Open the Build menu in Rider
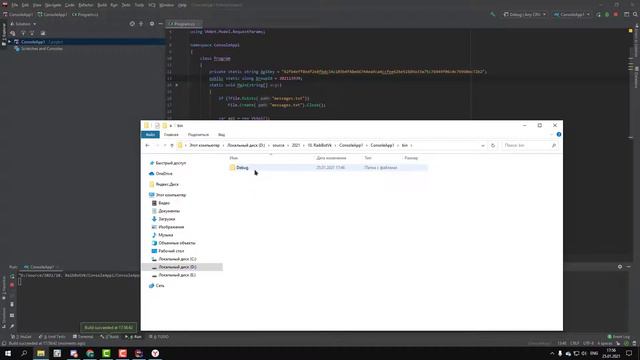Viewport: 640px width, 360px height. (x=102, y=5)
